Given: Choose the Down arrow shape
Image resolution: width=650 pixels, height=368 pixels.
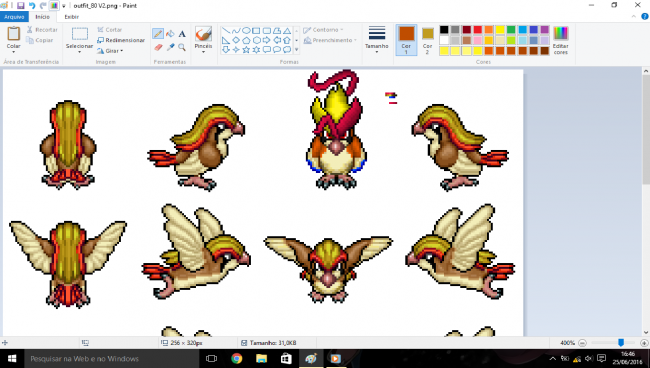Looking at the screenshot, I should (226, 50).
